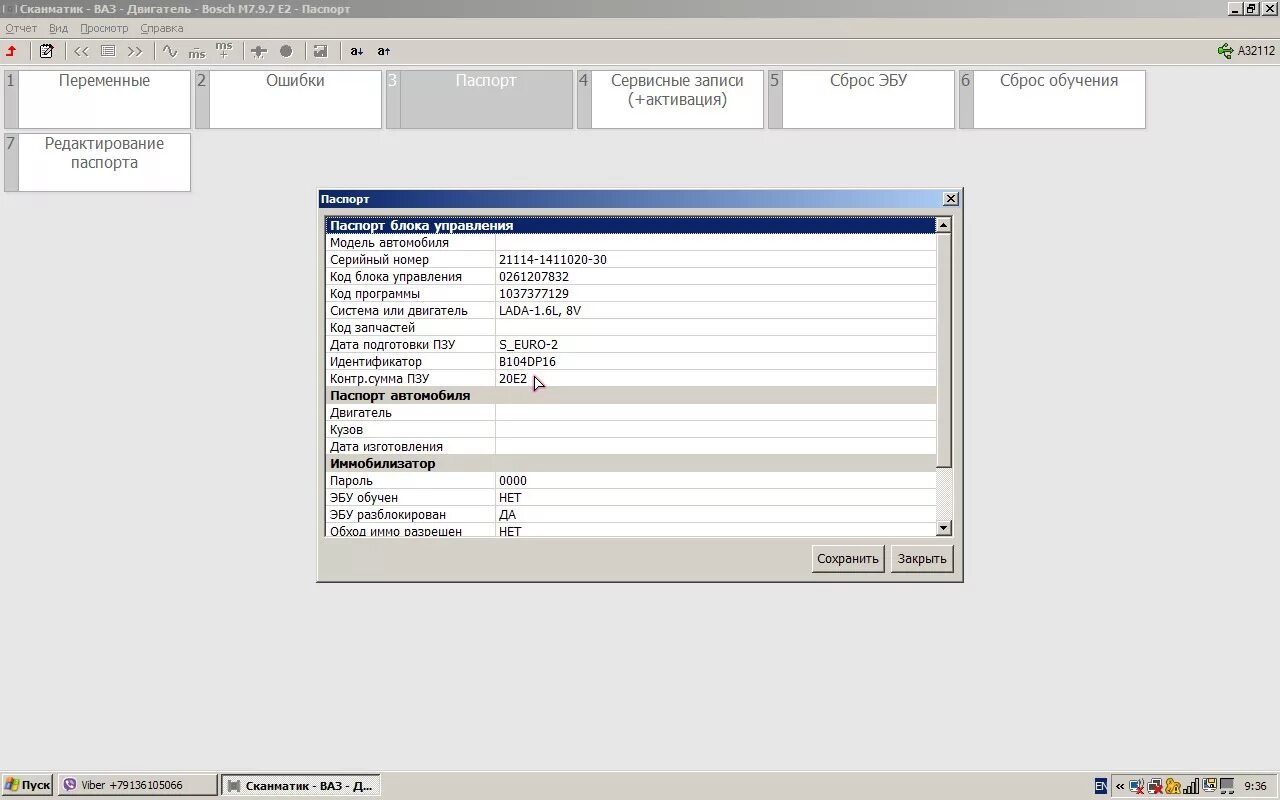Click the wireless network disconnected tray icon
Viewport: 1280px width, 800px height.
(1137, 786)
